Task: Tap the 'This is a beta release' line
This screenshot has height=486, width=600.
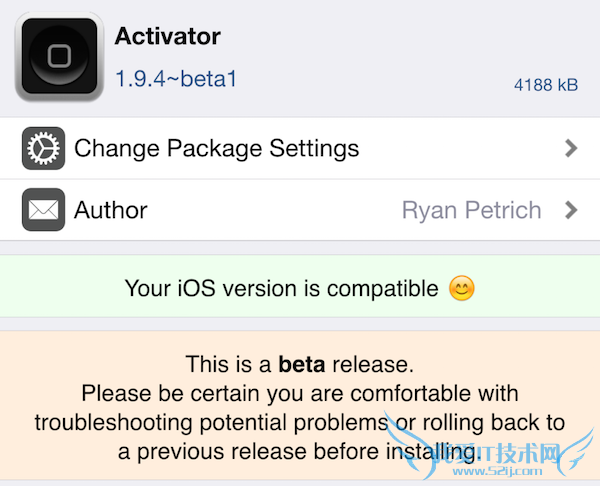Action: pyautogui.click(x=299, y=363)
